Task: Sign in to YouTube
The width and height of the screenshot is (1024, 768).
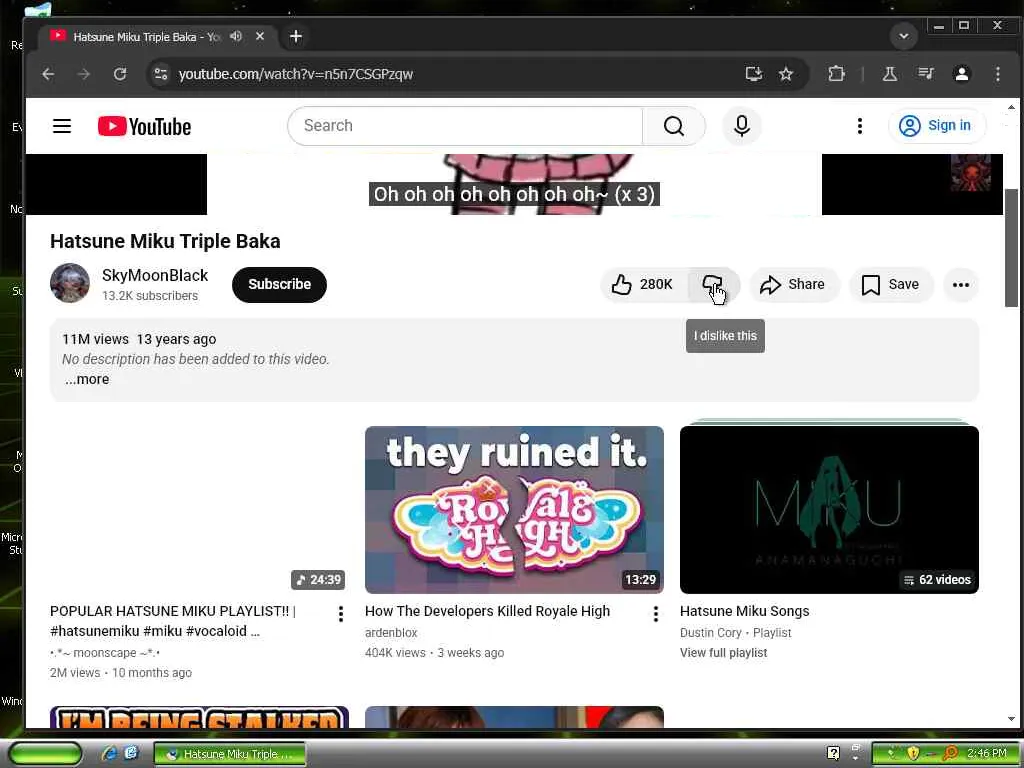Action: point(936,125)
